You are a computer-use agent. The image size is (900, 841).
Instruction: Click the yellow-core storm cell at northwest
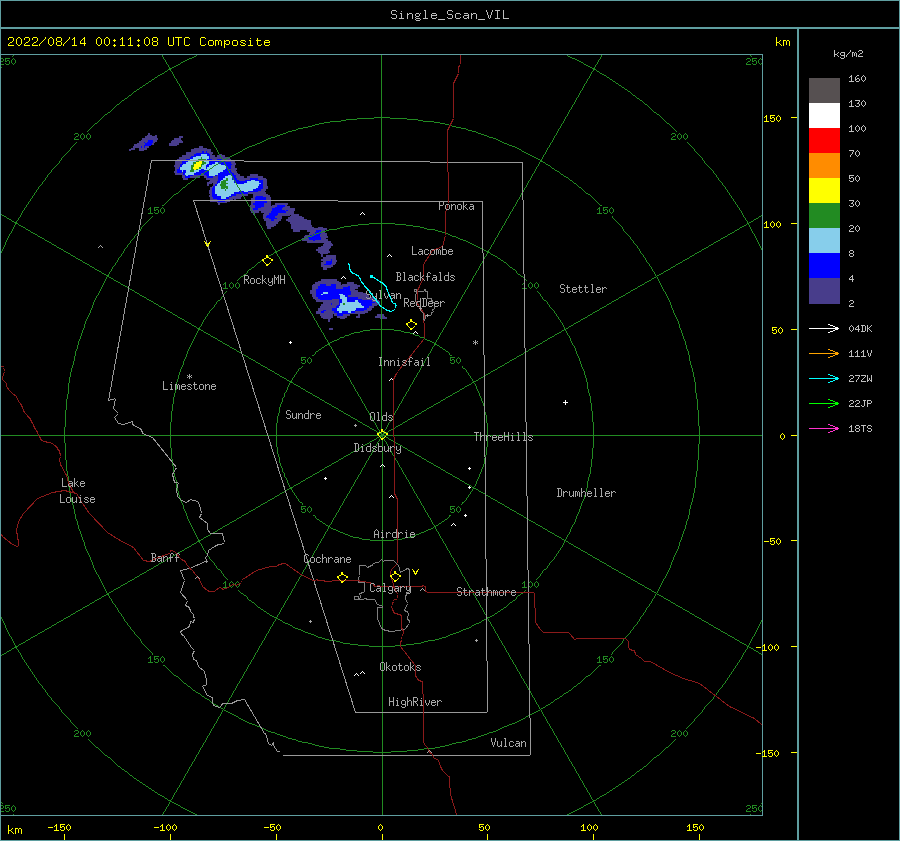197,165
